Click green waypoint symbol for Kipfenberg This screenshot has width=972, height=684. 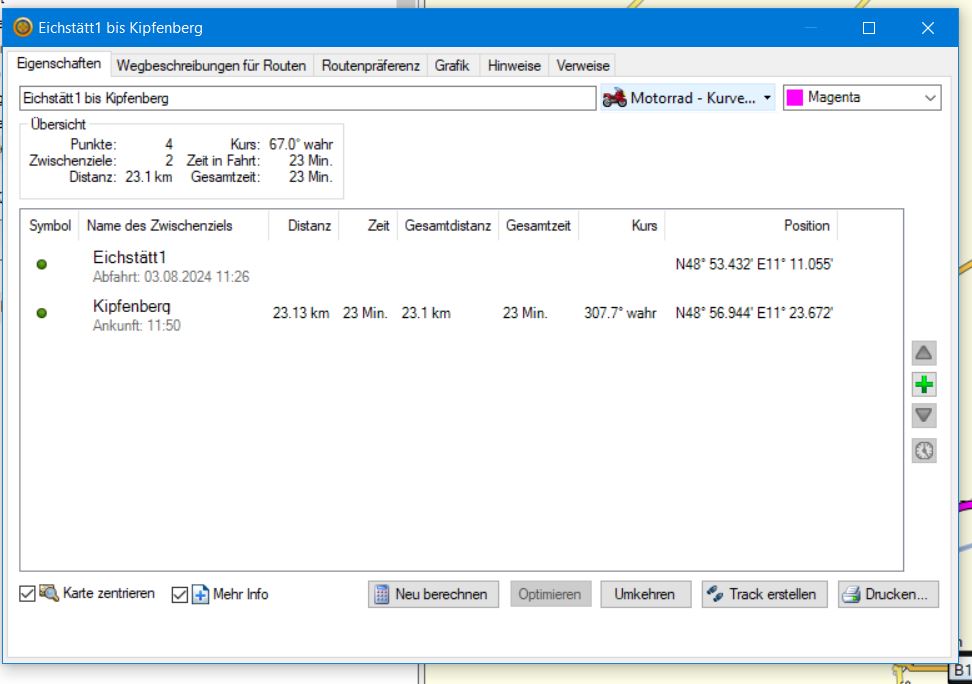pos(42,313)
